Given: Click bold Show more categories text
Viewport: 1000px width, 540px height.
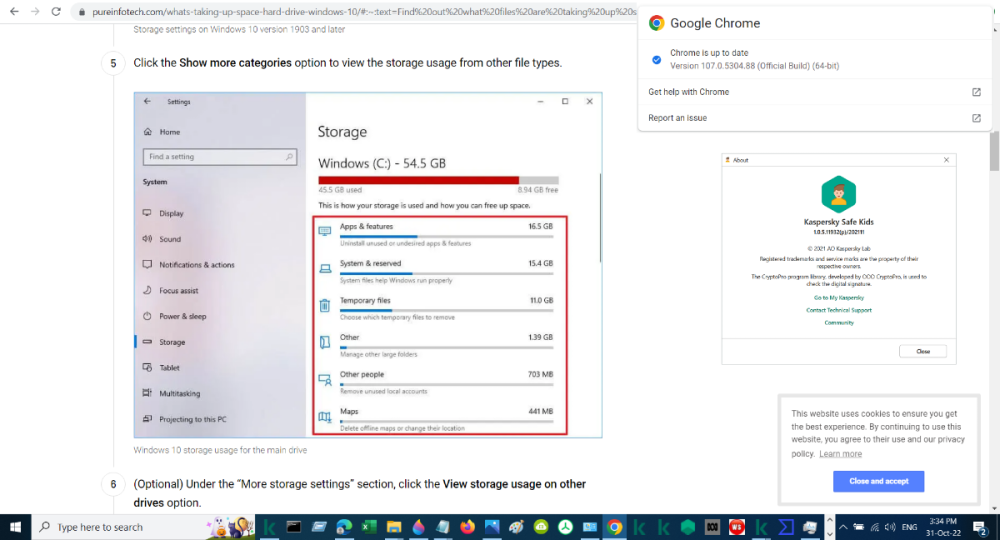Looking at the screenshot, I should (235, 62).
